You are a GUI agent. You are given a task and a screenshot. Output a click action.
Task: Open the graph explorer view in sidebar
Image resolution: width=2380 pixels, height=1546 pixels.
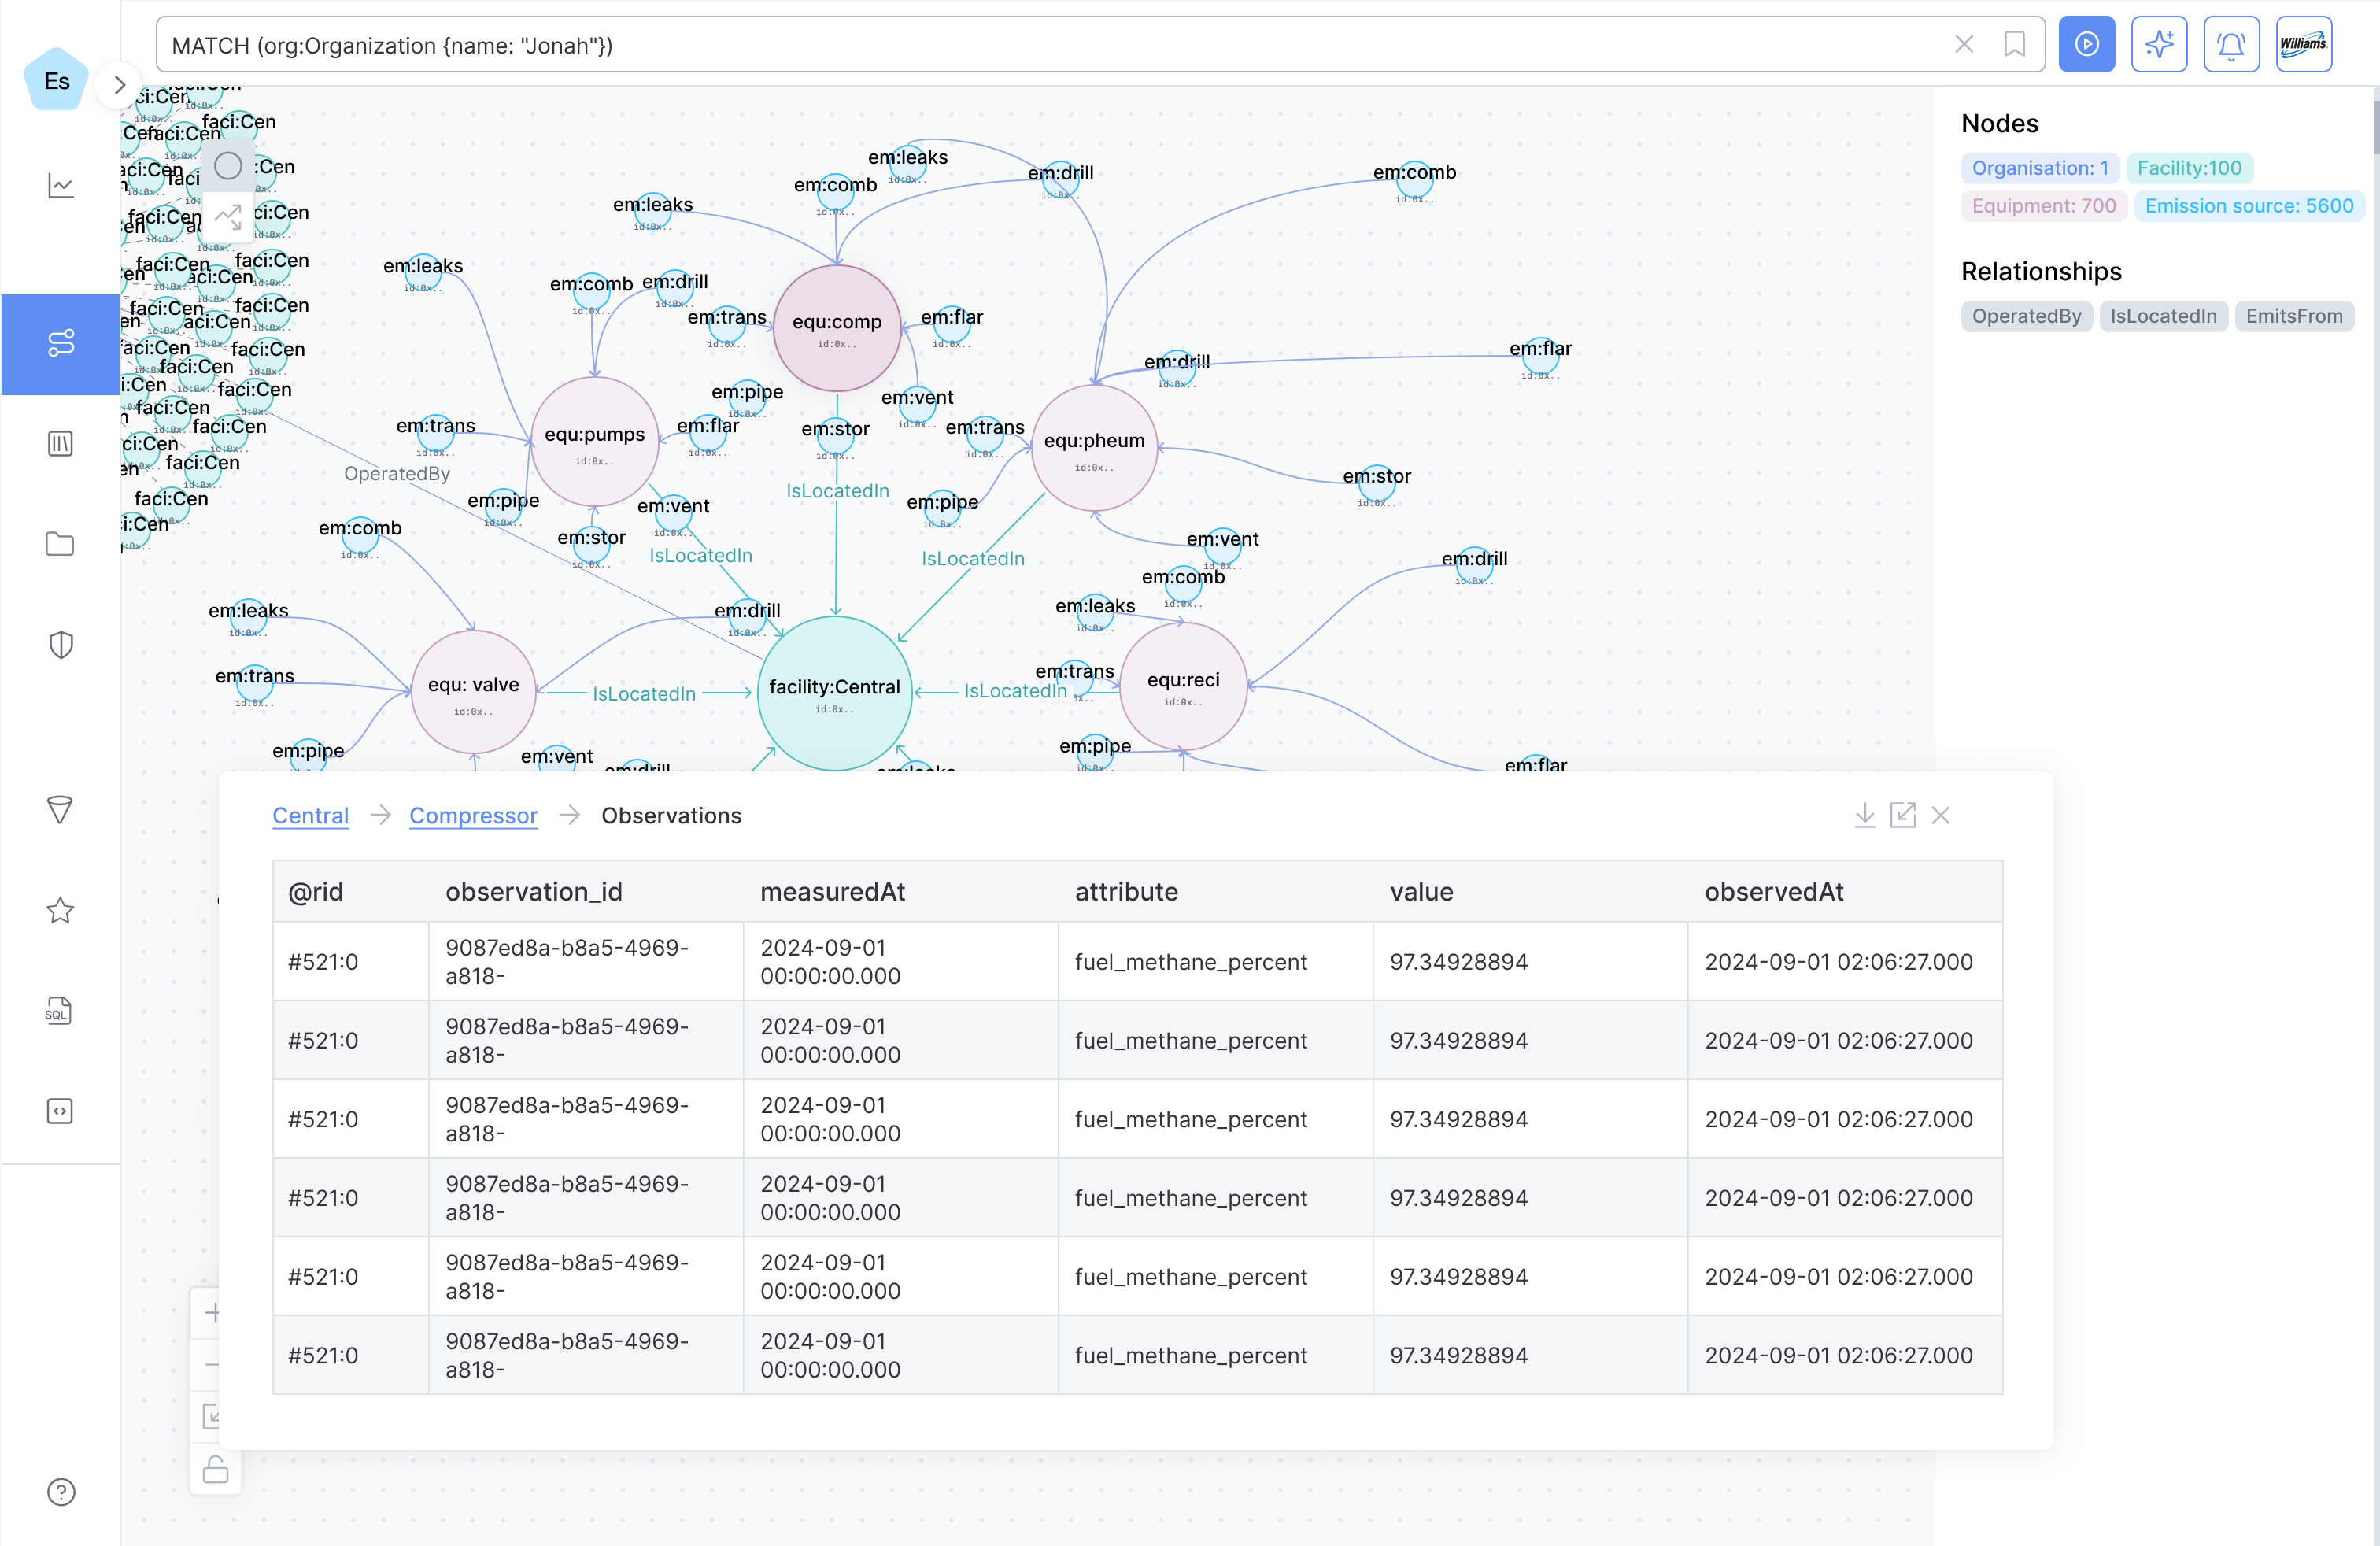pos(60,344)
